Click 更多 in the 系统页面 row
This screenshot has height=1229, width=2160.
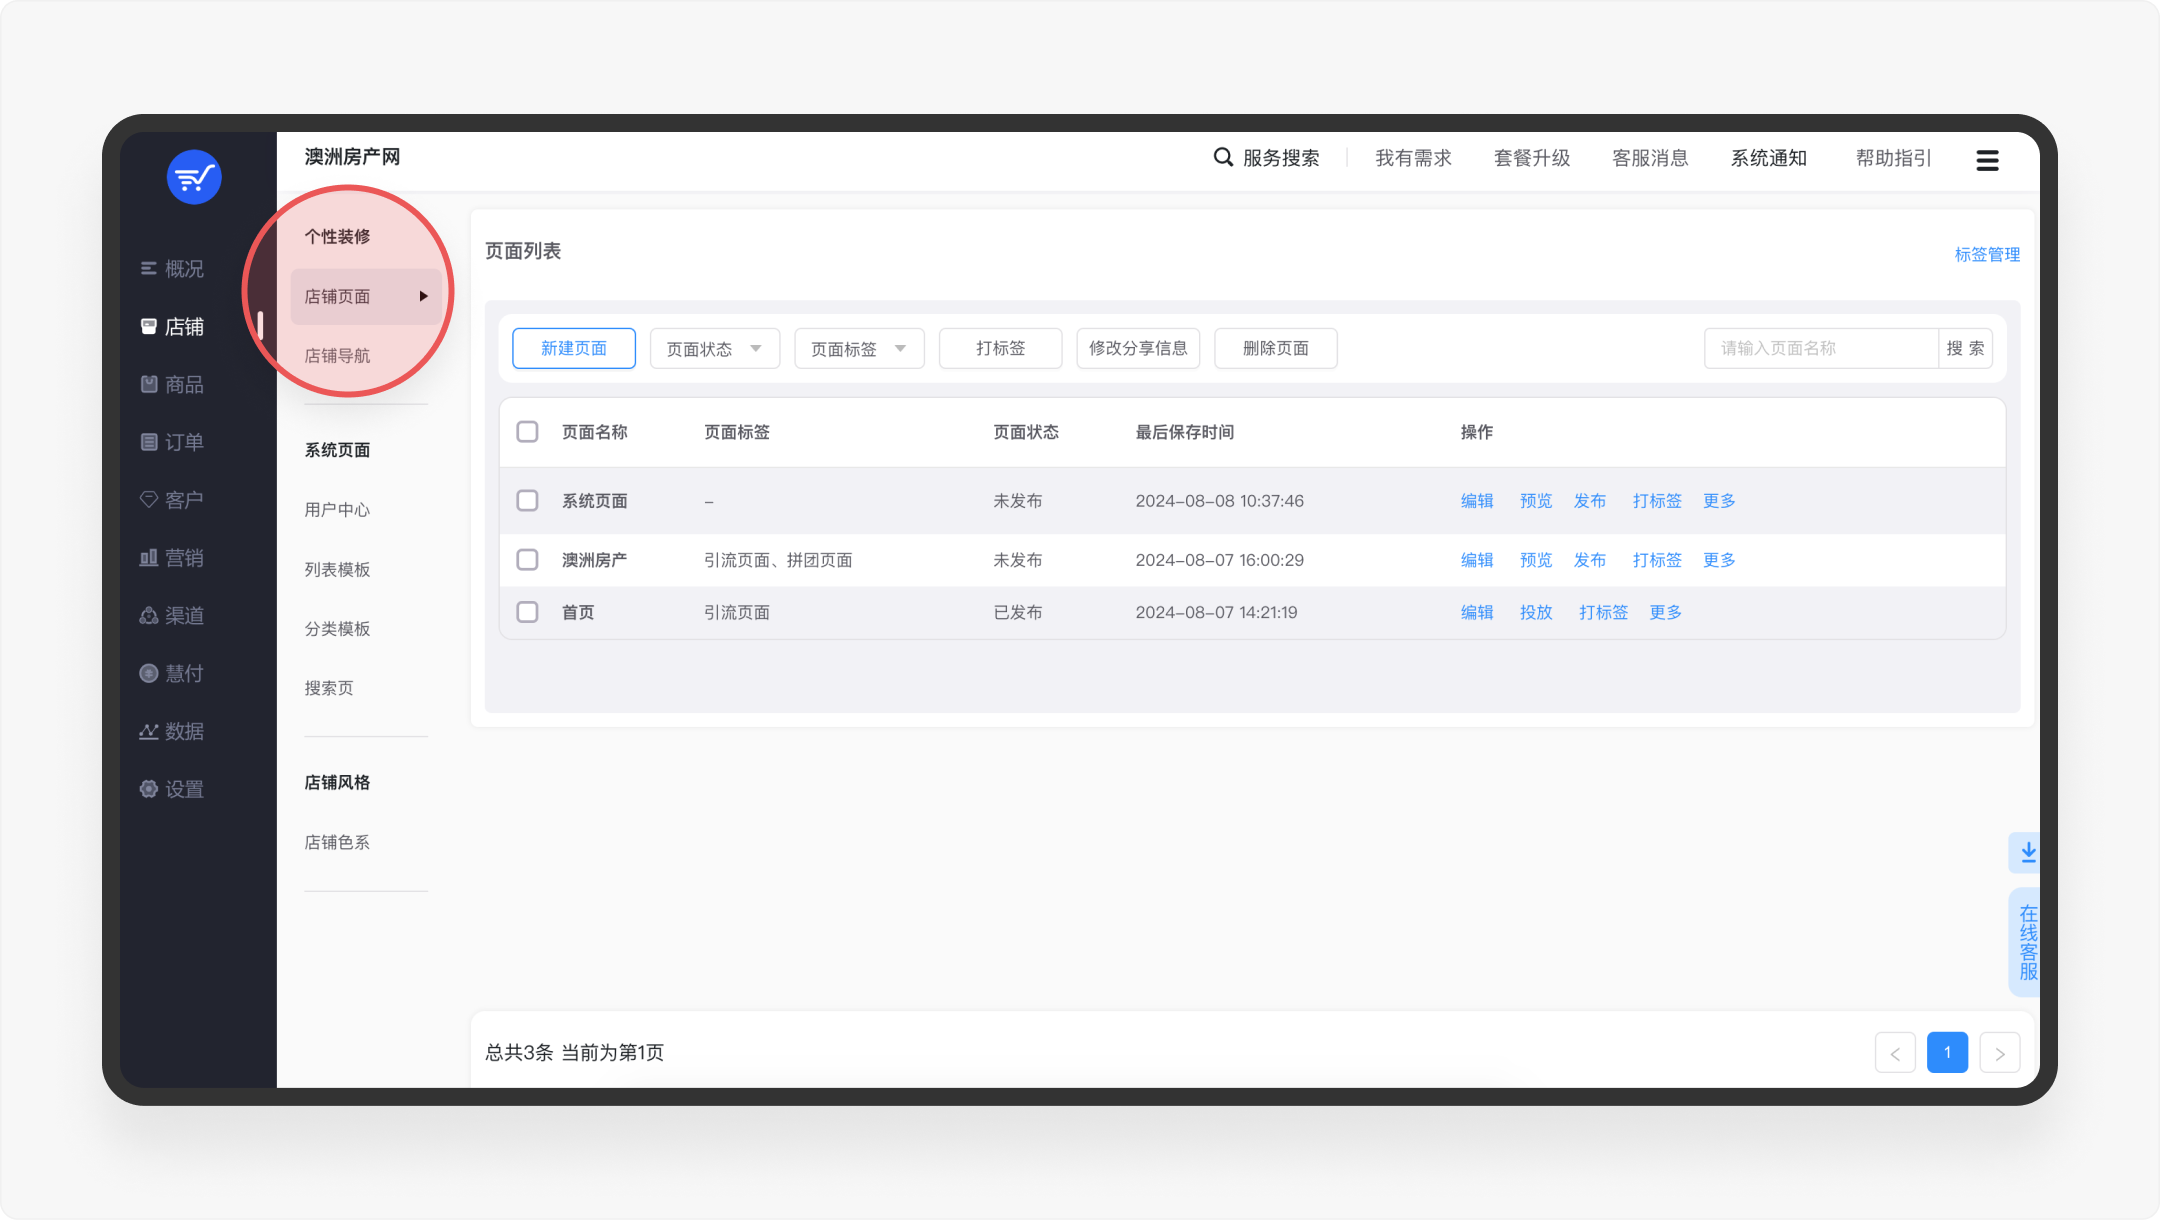pyautogui.click(x=1719, y=500)
